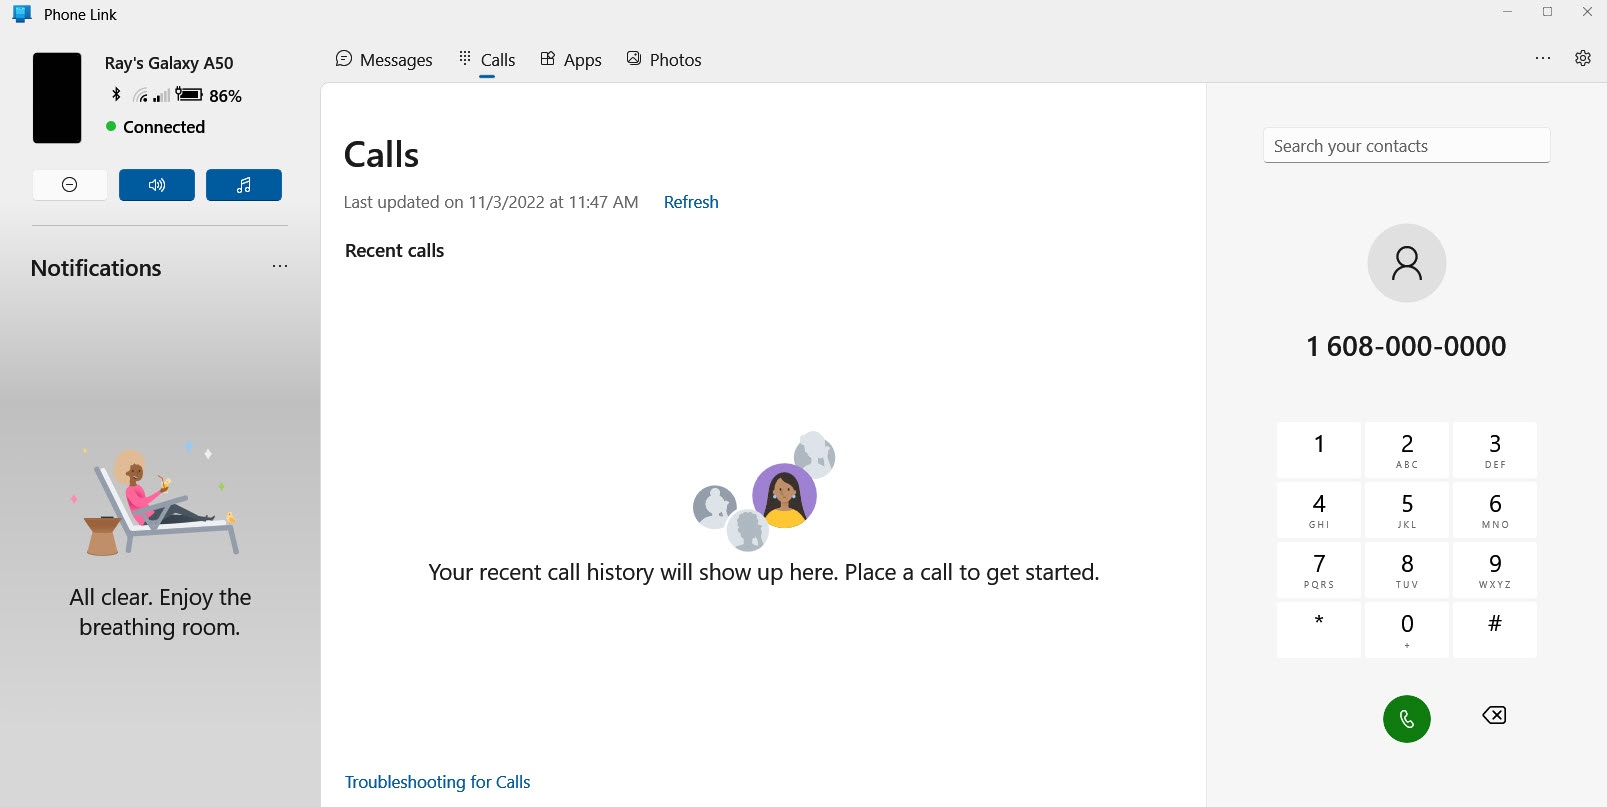Switch to the Messages tab
The image size is (1607, 807).
tap(384, 60)
